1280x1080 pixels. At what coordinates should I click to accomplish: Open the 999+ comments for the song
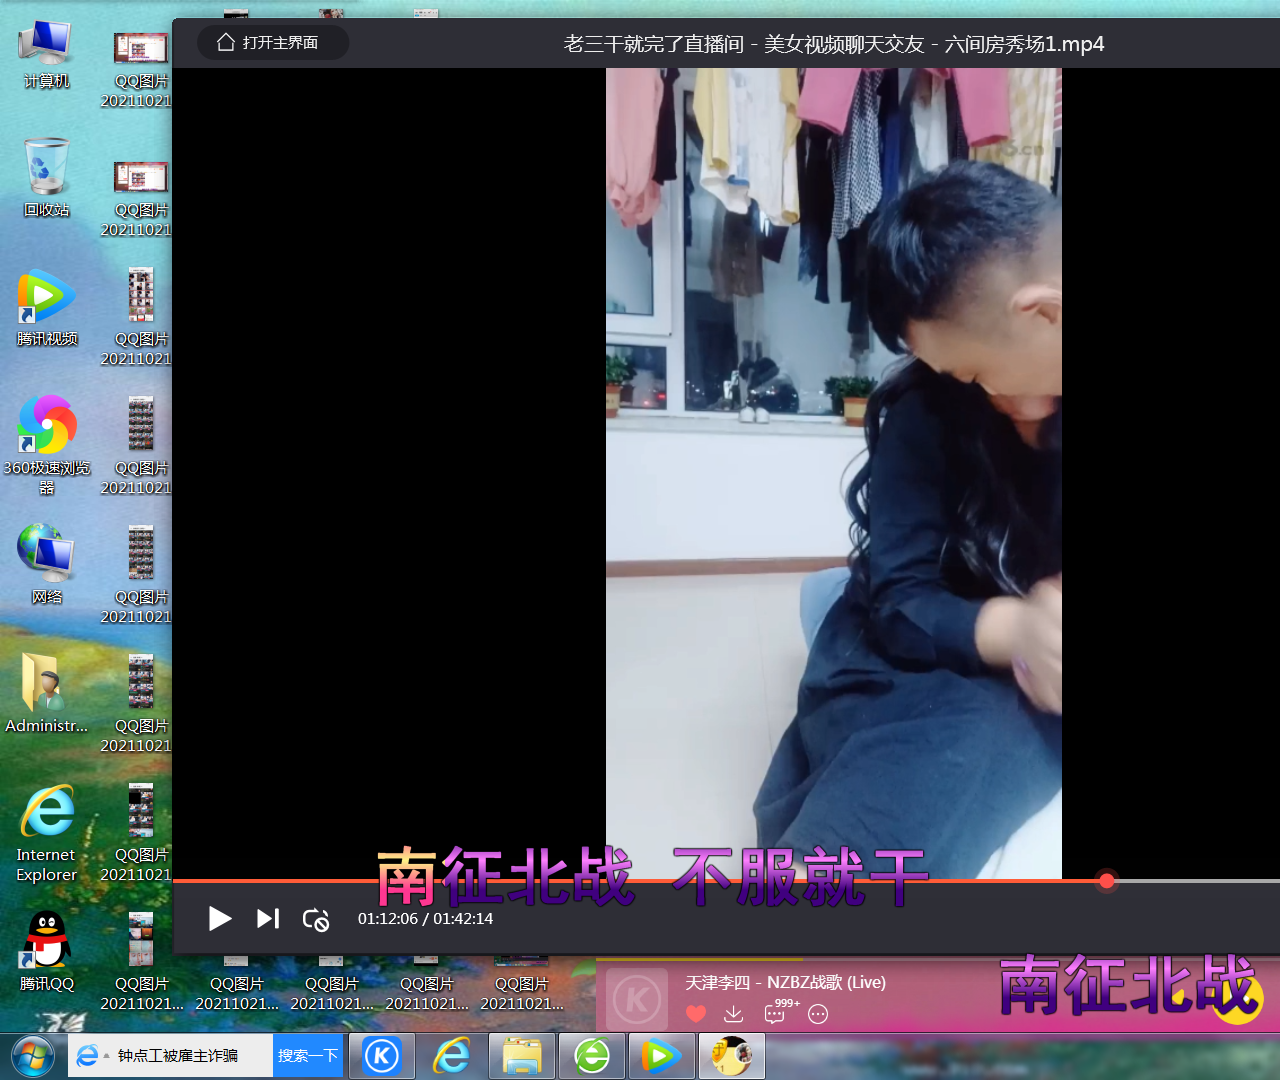pos(781,1011)
